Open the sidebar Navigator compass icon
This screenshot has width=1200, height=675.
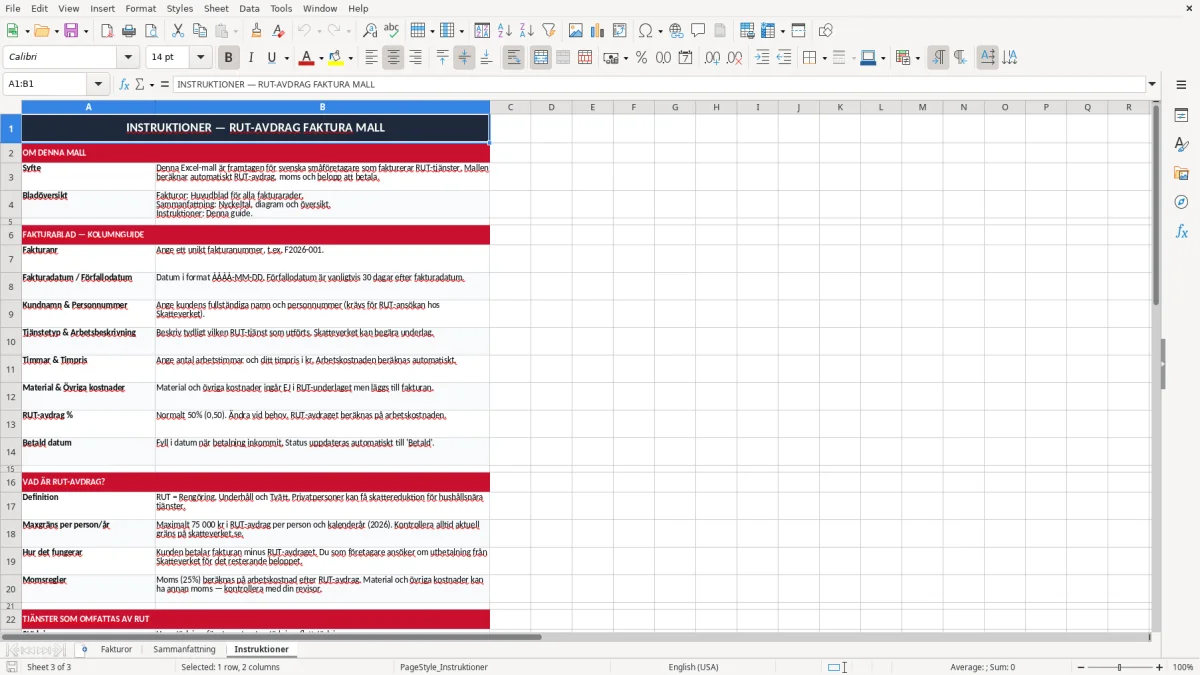[1181, 202]
